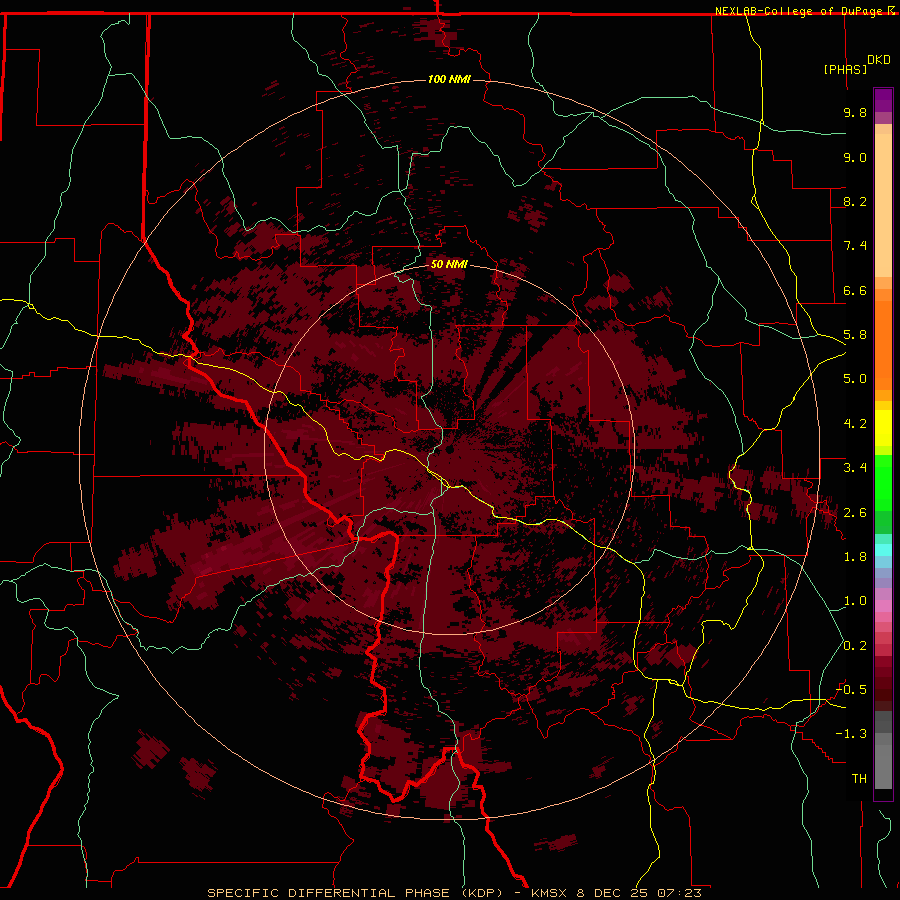Image resolution: width=900 pixels, height=900 pixels.
Task: Click the 50 NMI range ring label
Action: [x=449, y=264]
